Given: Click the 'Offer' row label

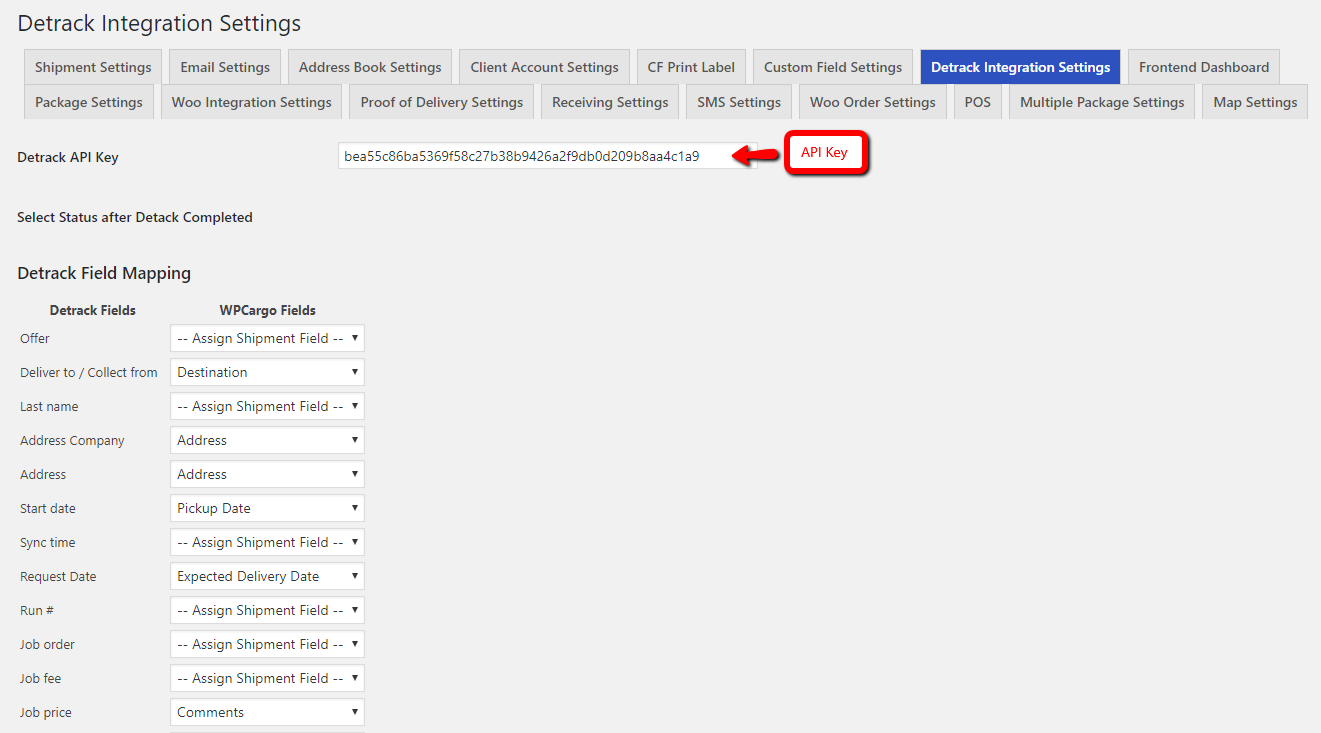Looking at the screenshot, I should point(35,338).
